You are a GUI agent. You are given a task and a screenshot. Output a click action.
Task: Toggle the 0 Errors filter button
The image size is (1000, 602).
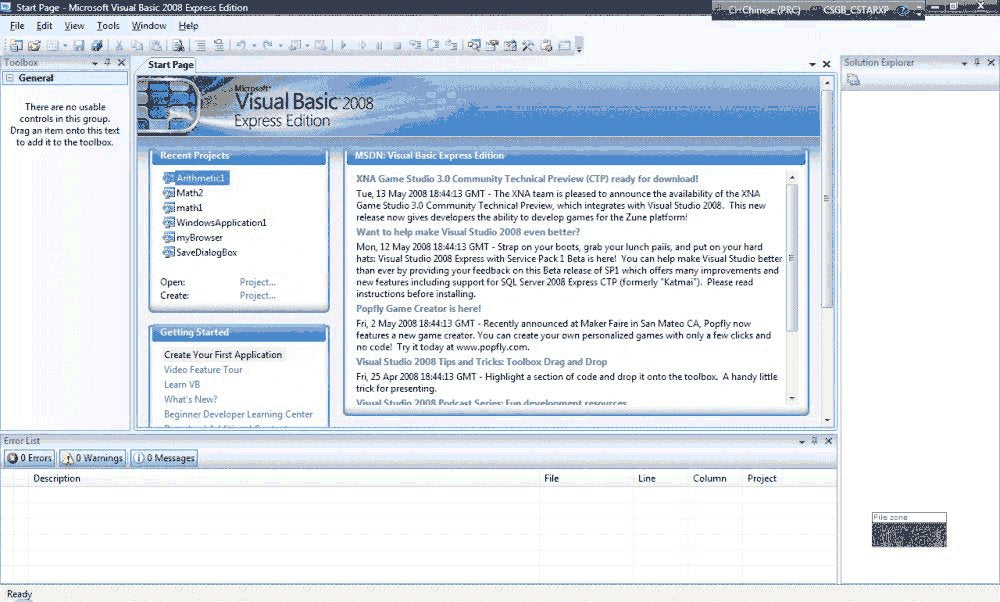tap(29, 458)
